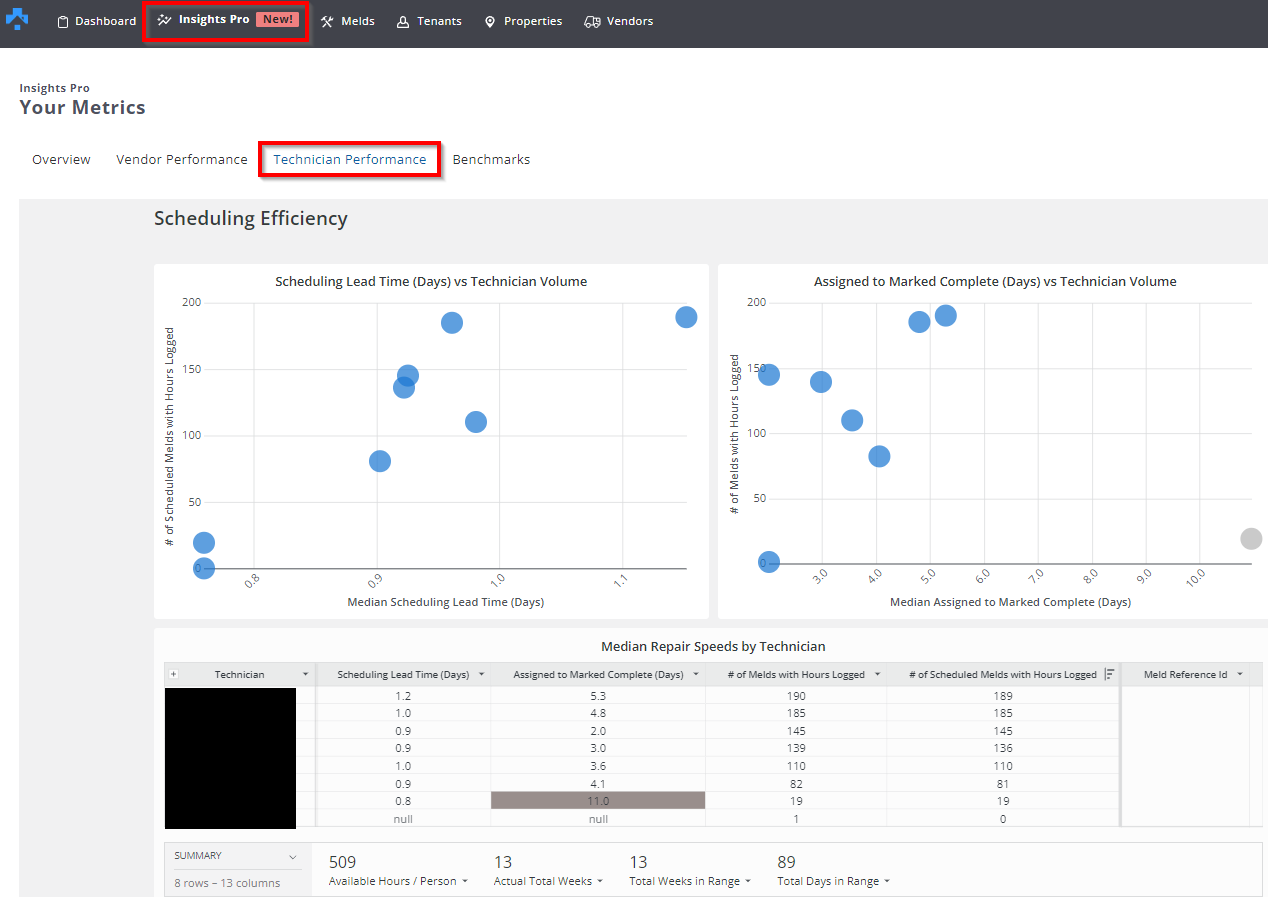
Task: Click the Tenants person icon
Action: coord(403,21)
